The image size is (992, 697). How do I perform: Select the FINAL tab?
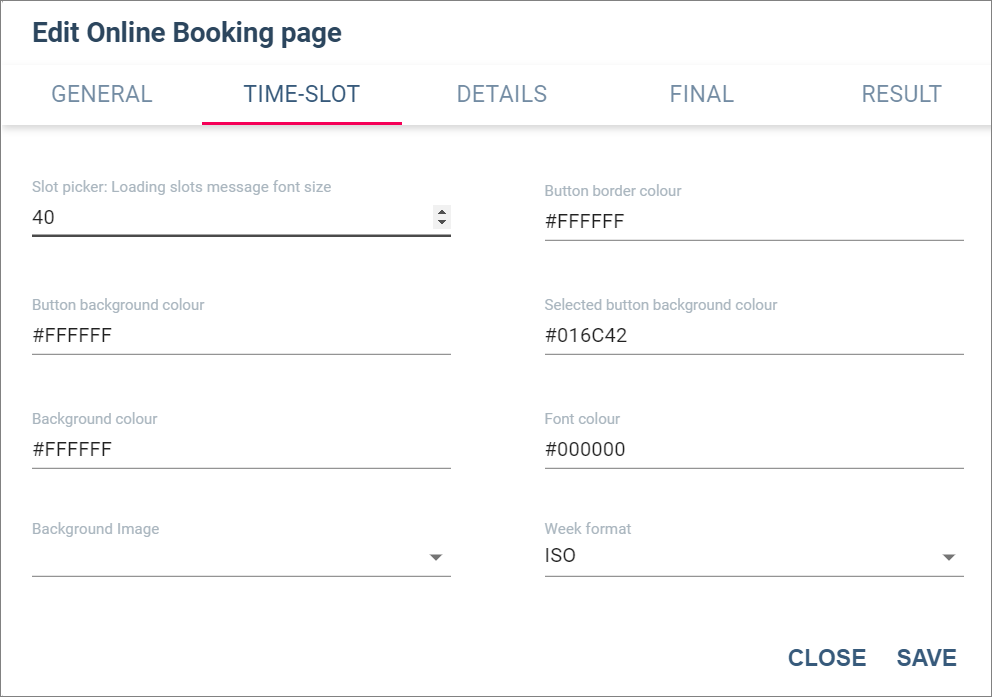[702, 94]
